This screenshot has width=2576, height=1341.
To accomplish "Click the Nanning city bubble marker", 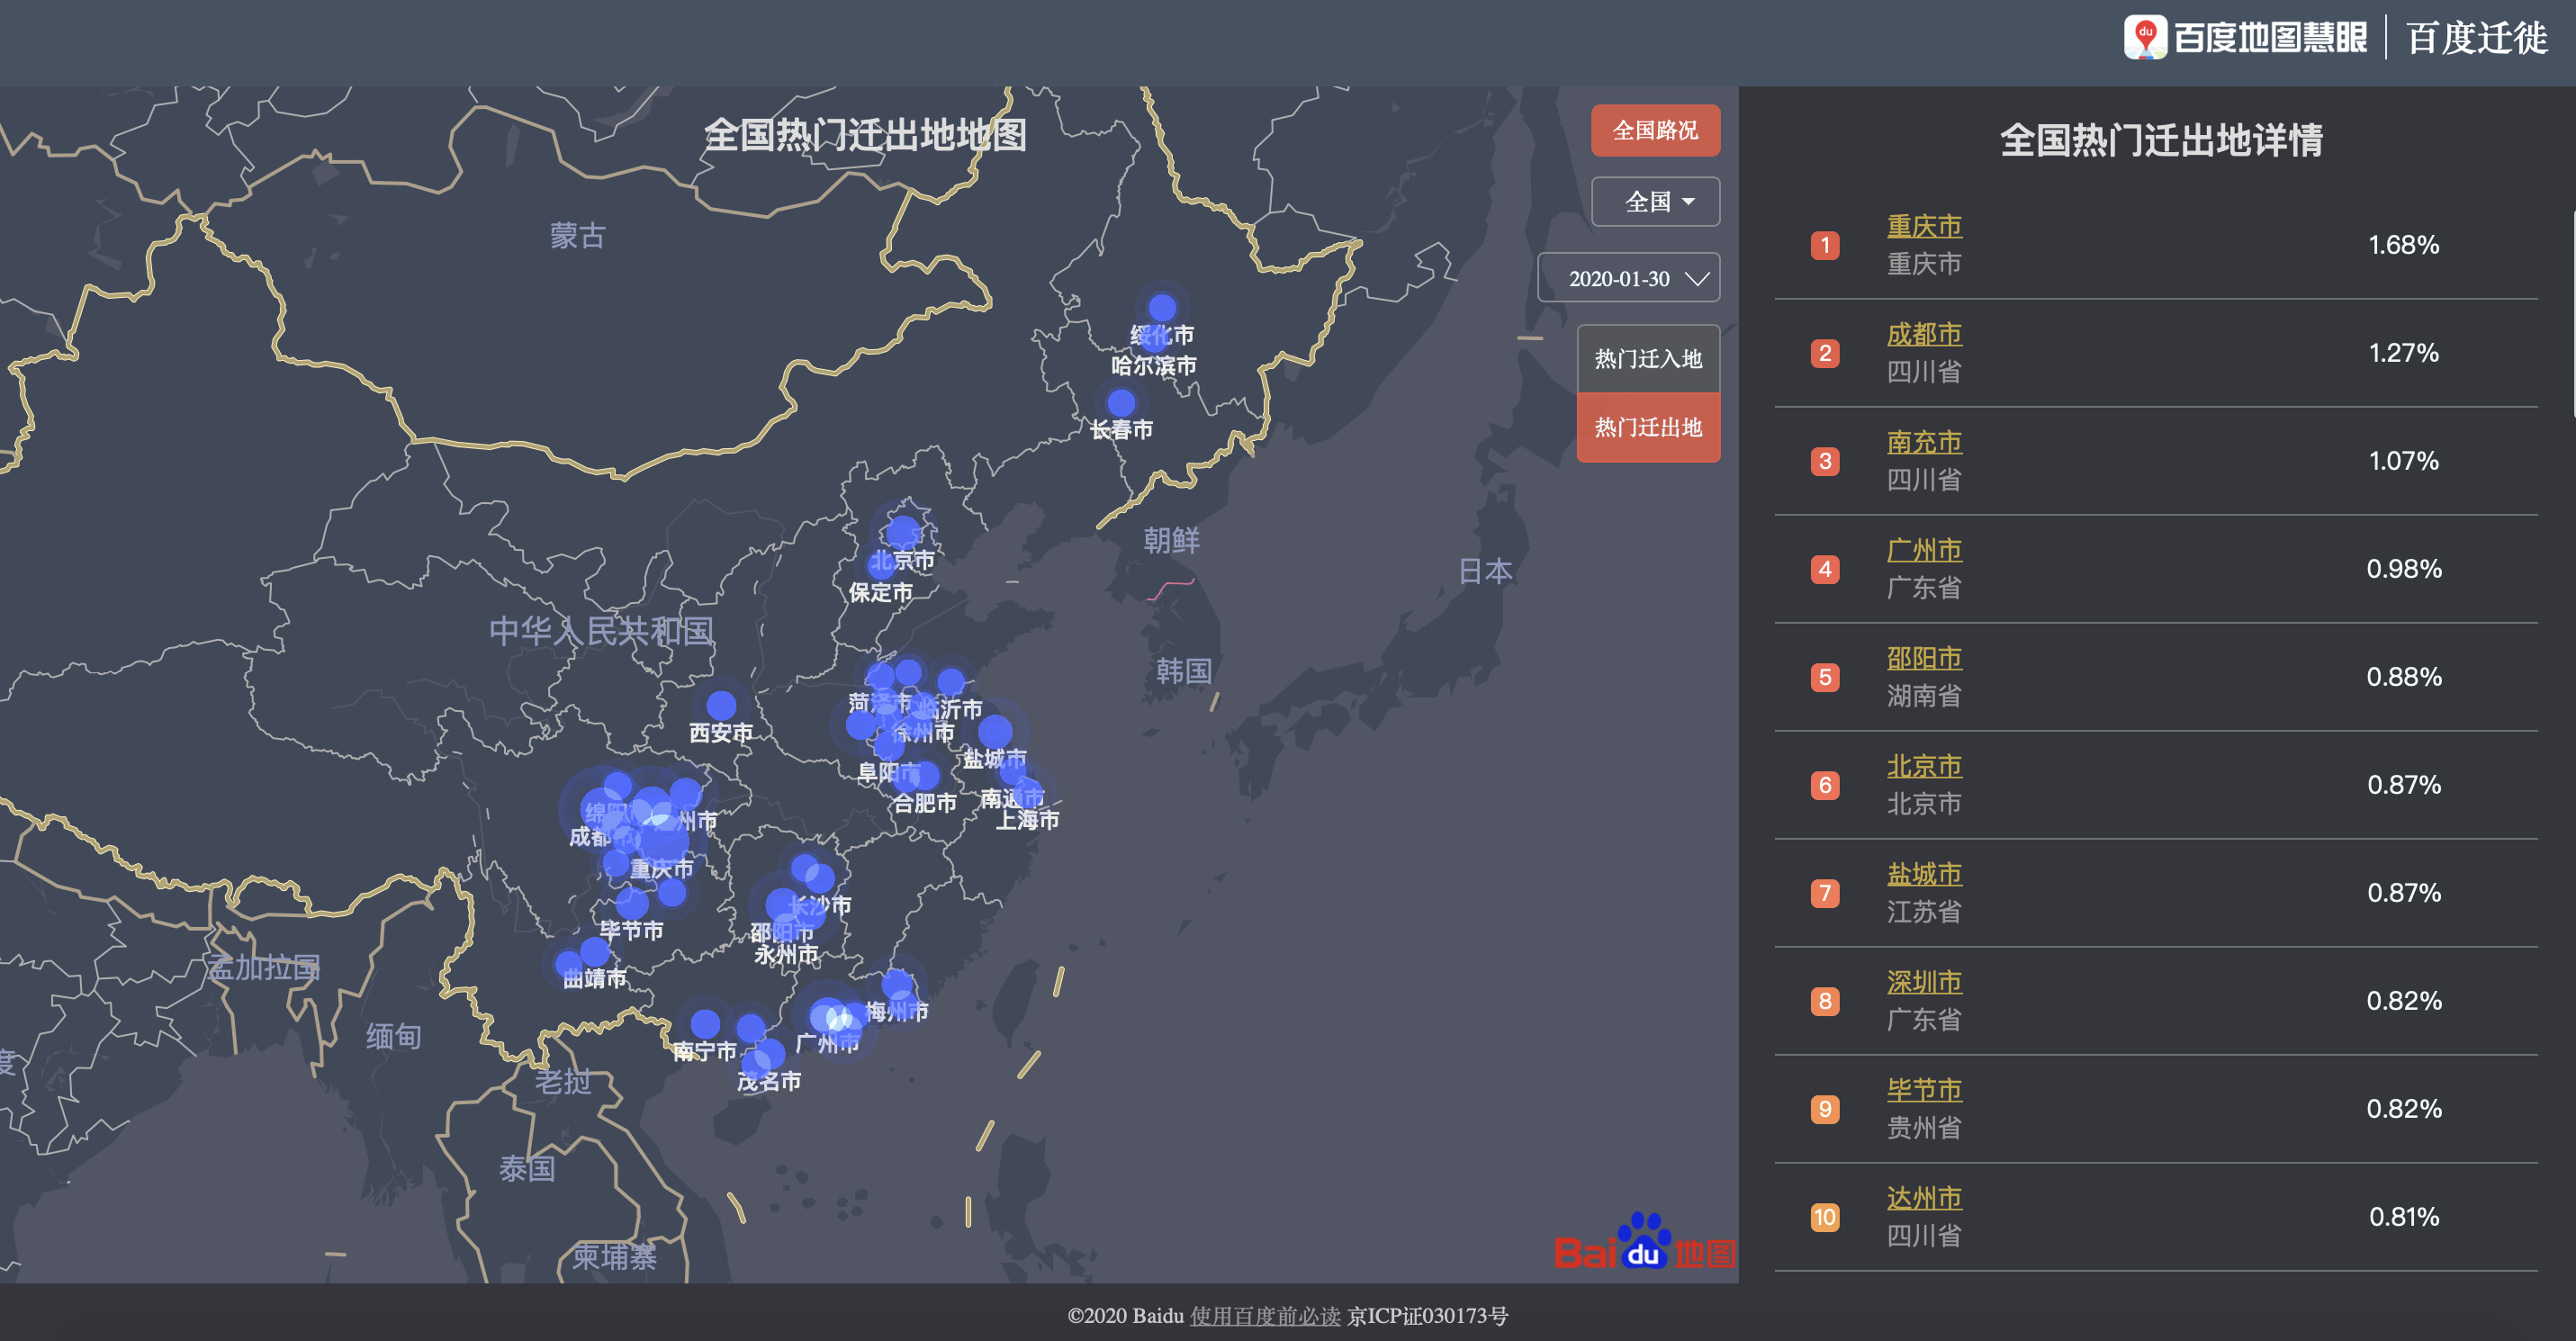I will point(705,1024).
